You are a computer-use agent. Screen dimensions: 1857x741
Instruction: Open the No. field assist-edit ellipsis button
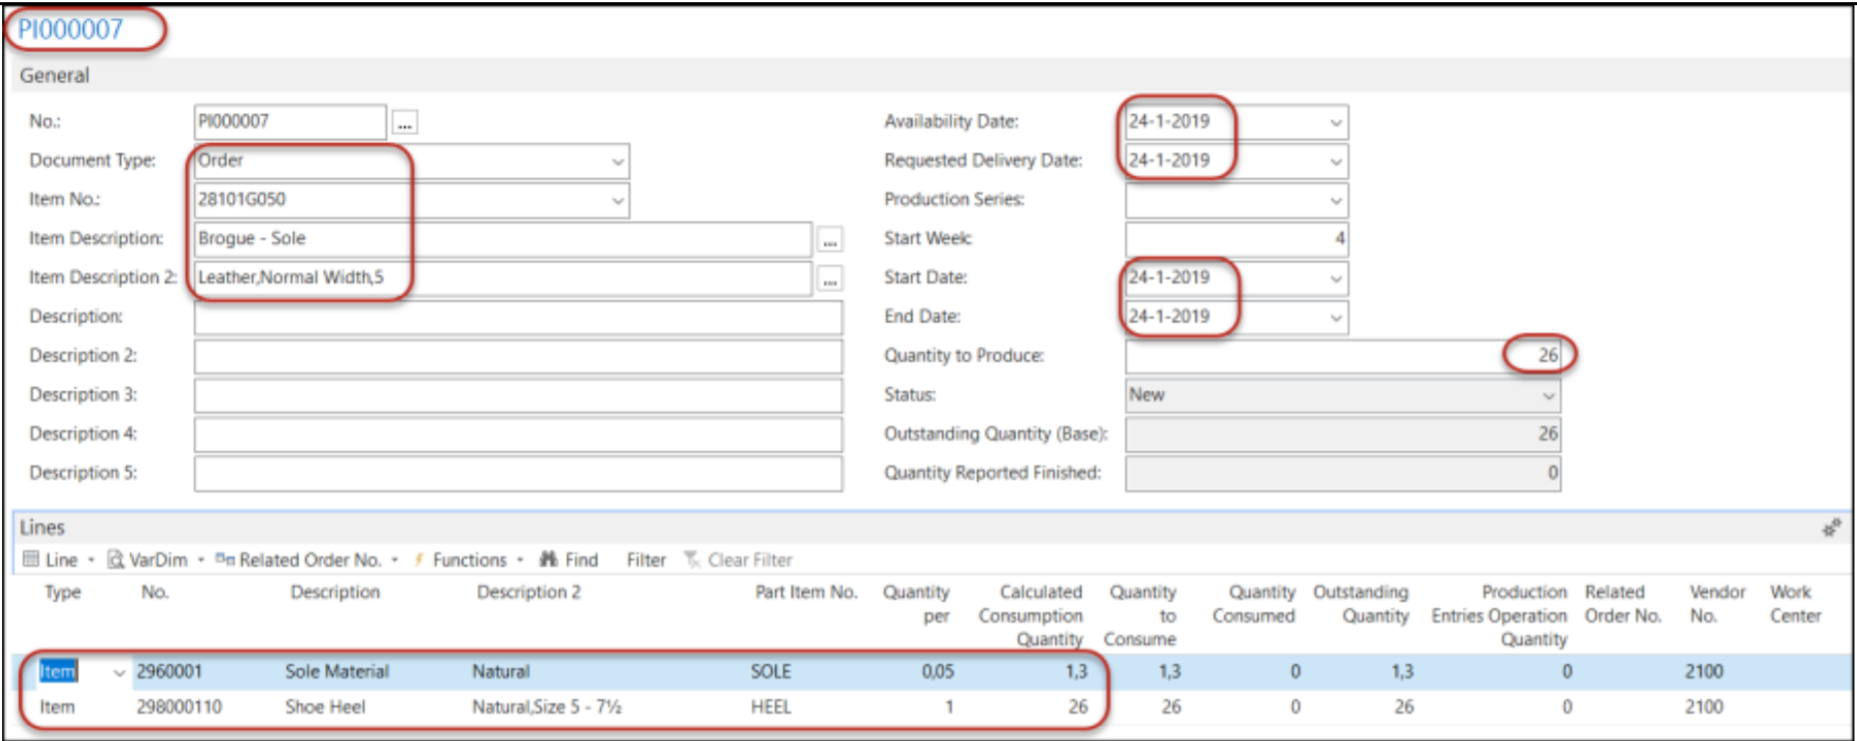404,123
